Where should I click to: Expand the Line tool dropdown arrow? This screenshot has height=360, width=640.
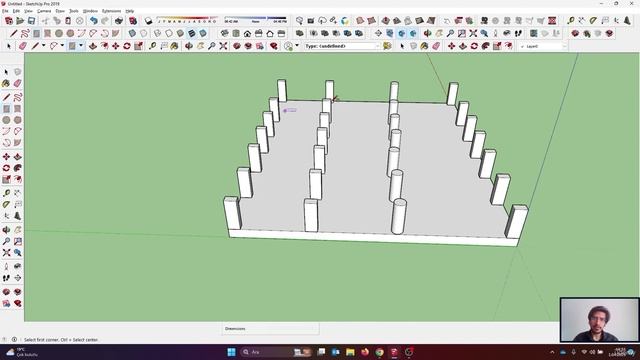[44, 46]
